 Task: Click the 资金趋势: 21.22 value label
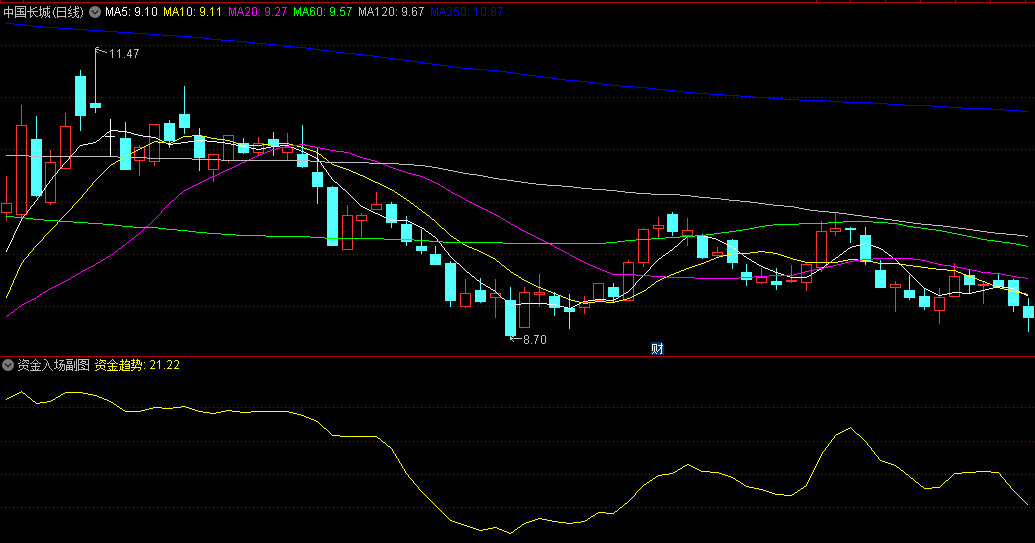[137, 365]
